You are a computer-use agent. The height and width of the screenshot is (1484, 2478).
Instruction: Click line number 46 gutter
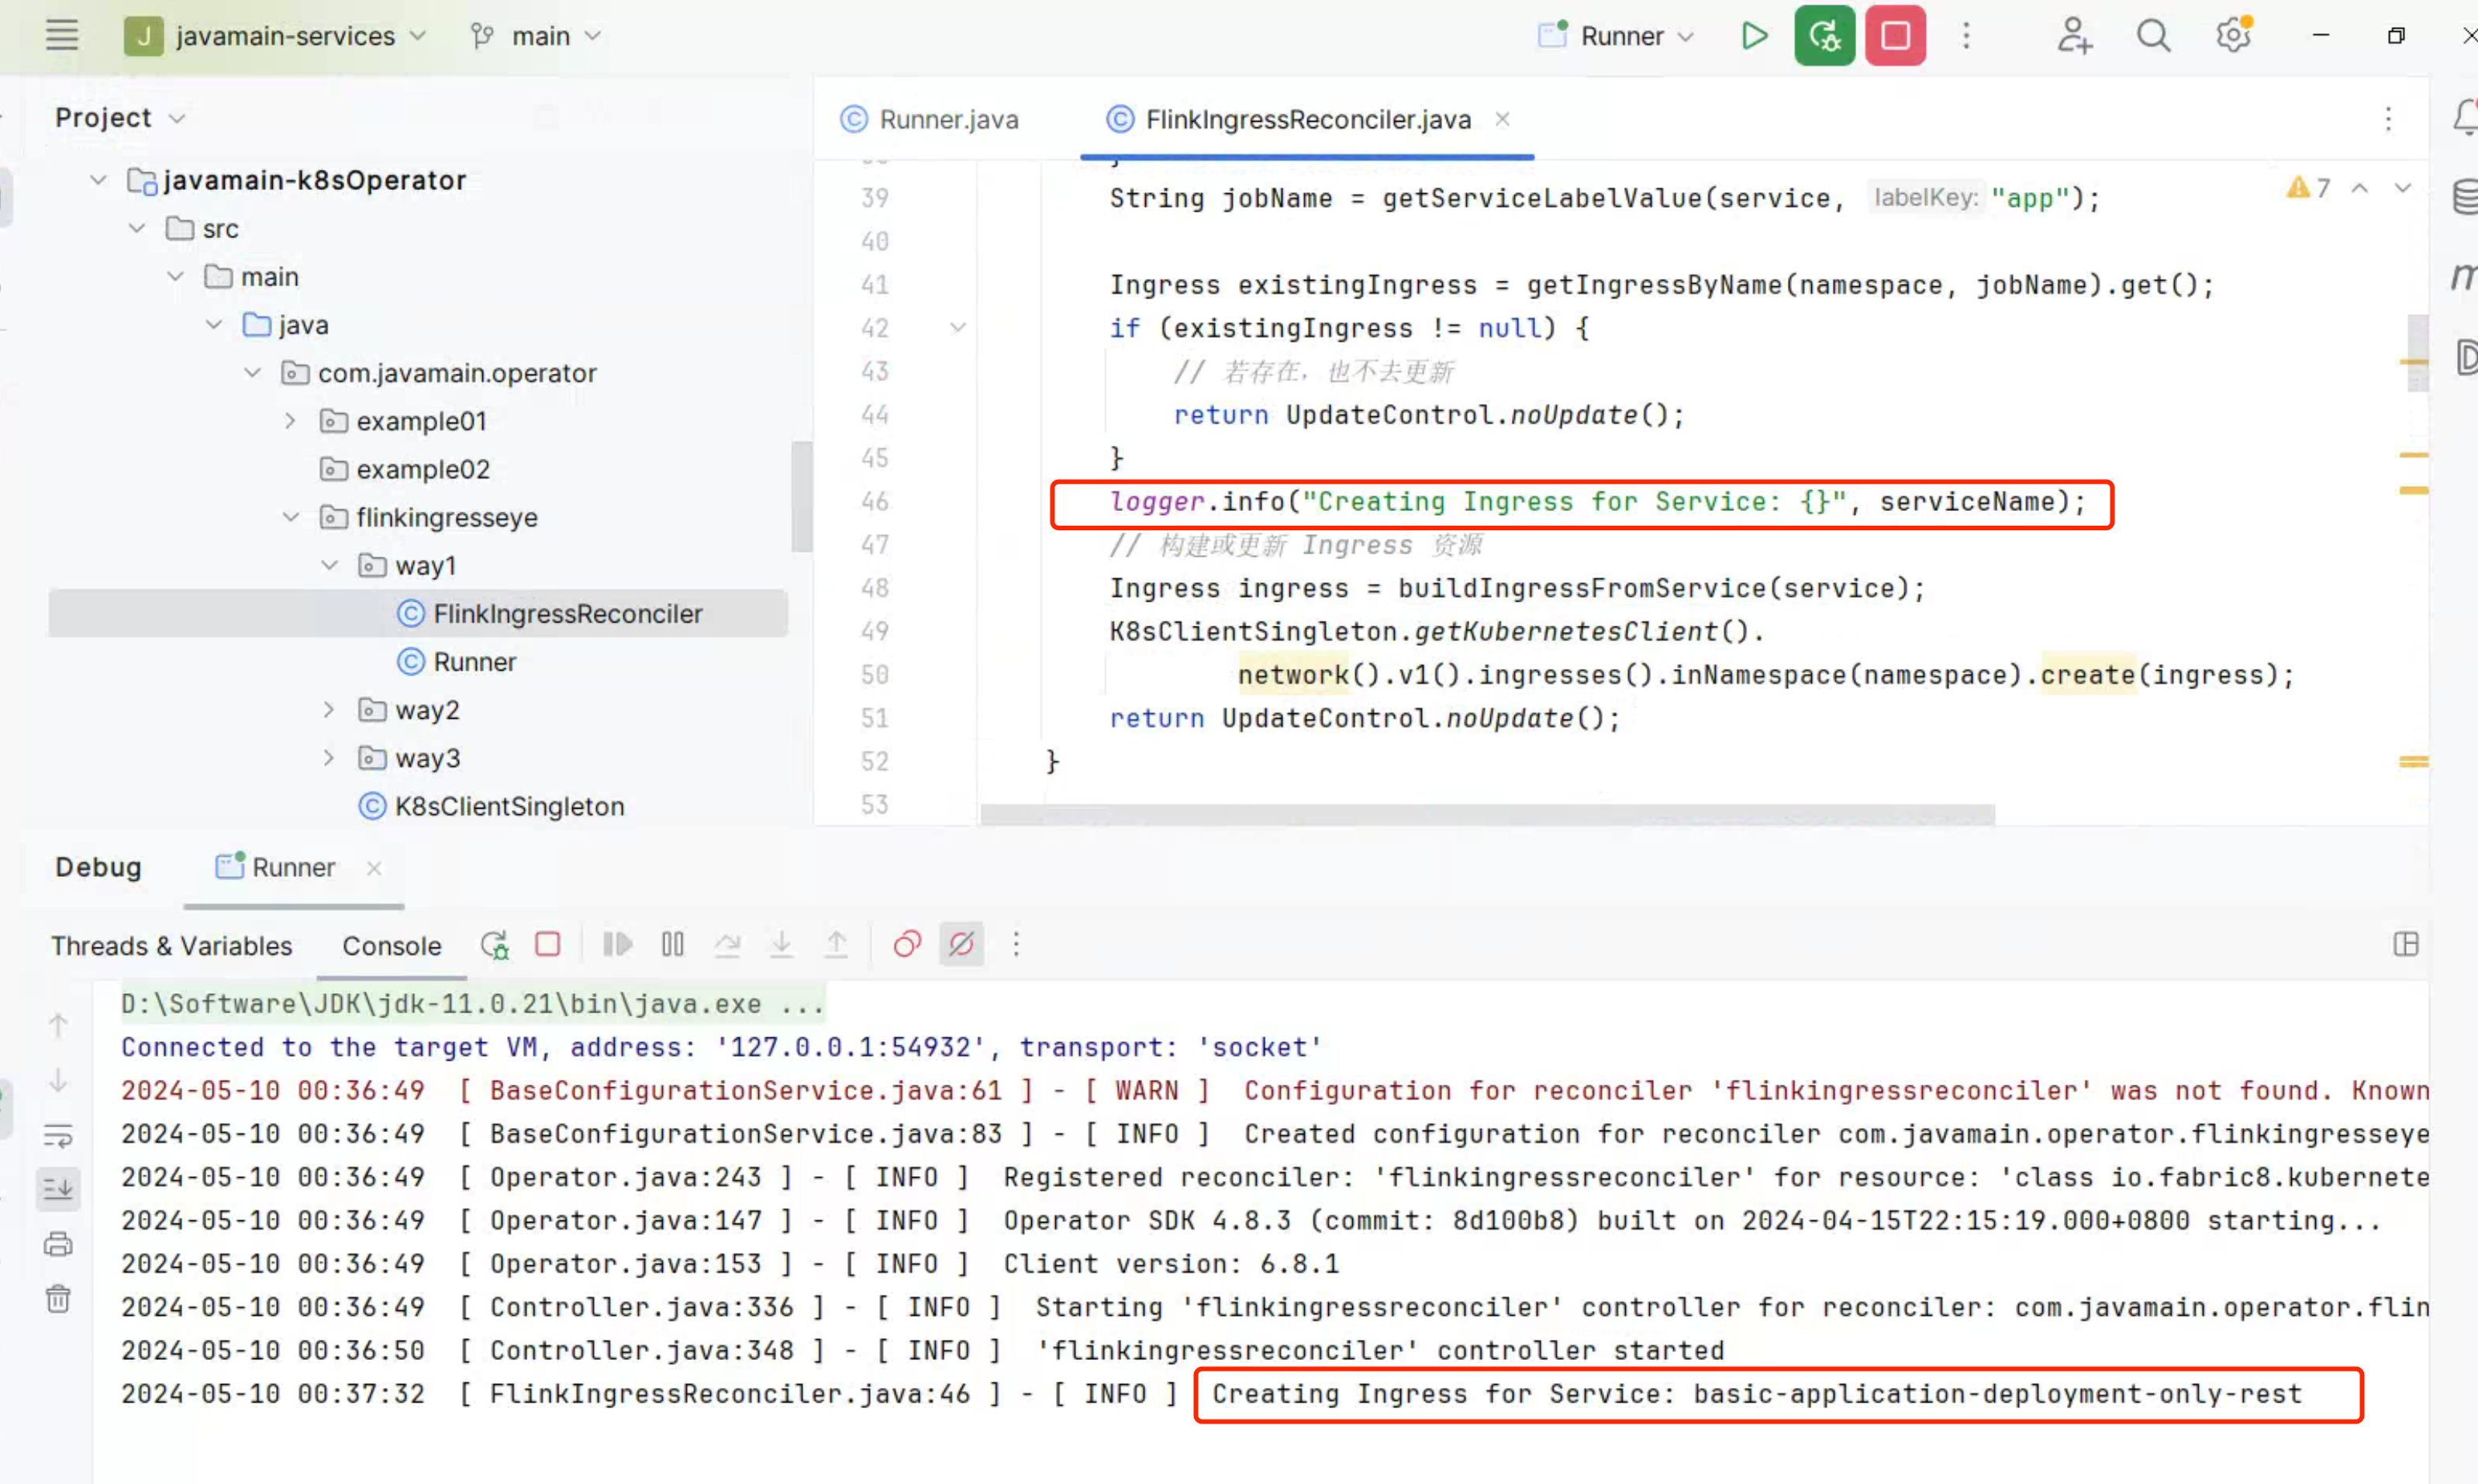(875, 502)
